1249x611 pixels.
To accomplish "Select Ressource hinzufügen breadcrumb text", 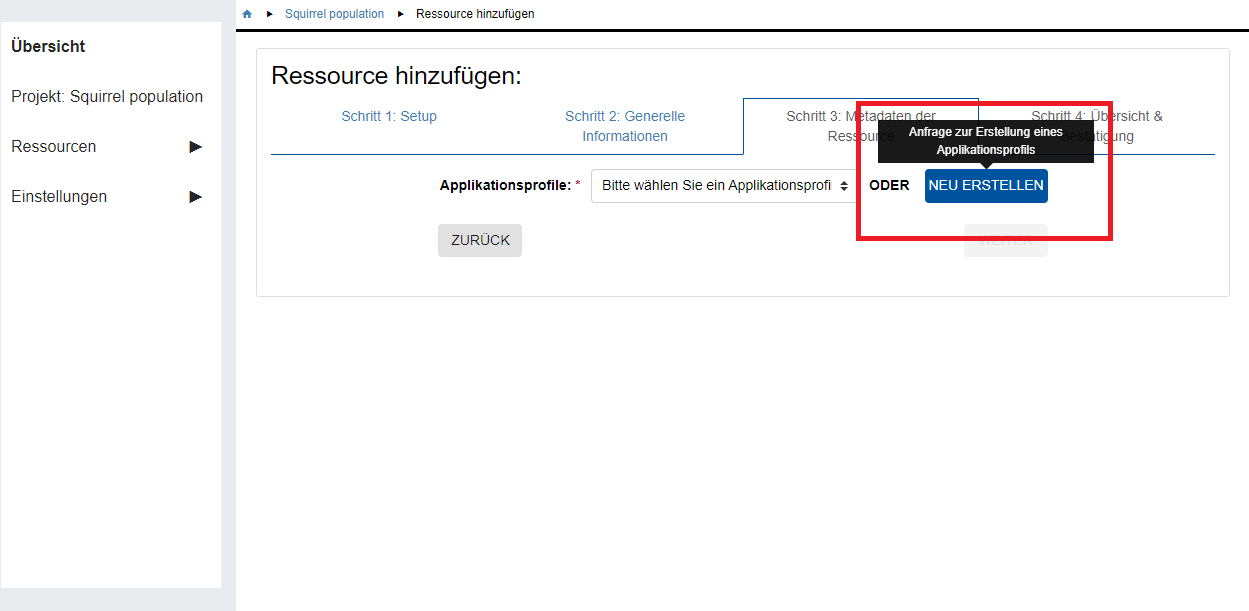I will (x=475, y=14).
